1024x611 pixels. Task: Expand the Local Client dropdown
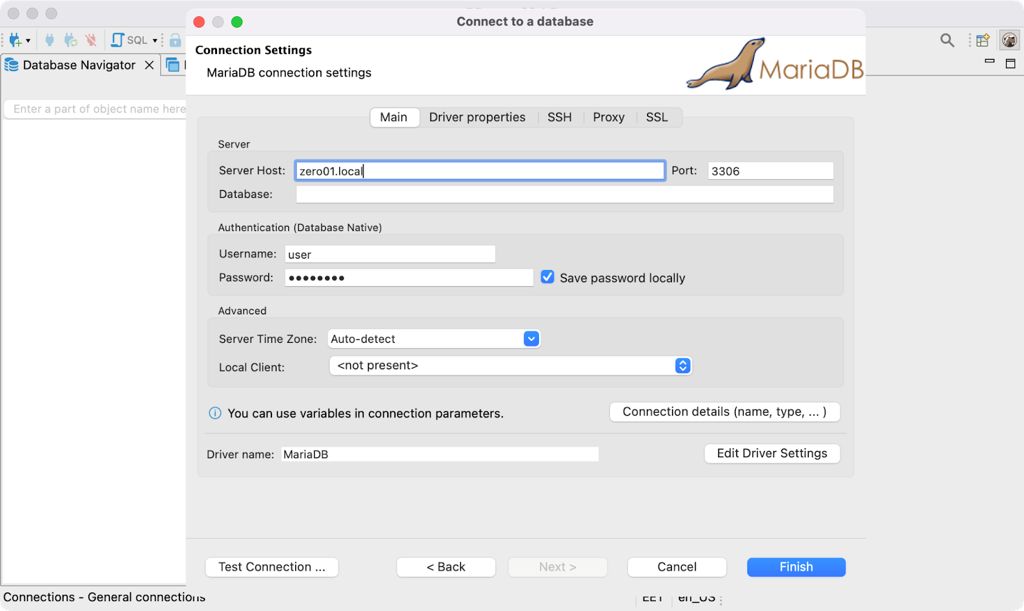tap(683, 366)
